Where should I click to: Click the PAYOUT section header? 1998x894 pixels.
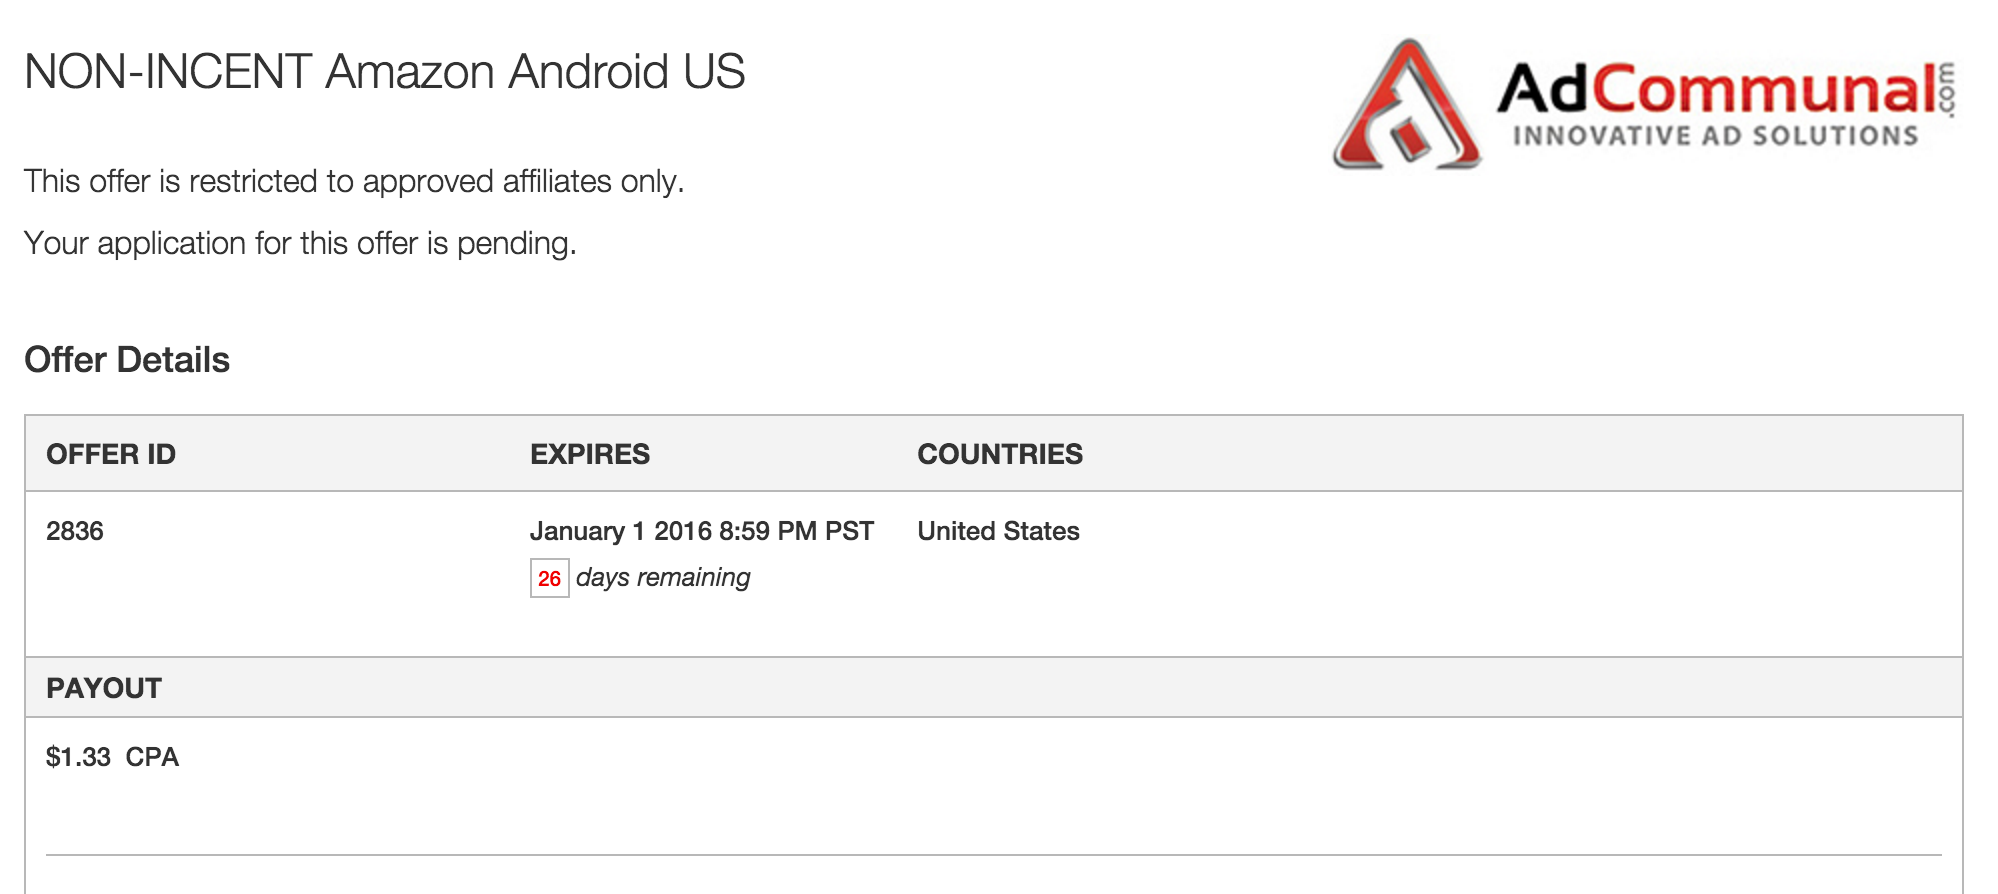[x=104, y=688]
